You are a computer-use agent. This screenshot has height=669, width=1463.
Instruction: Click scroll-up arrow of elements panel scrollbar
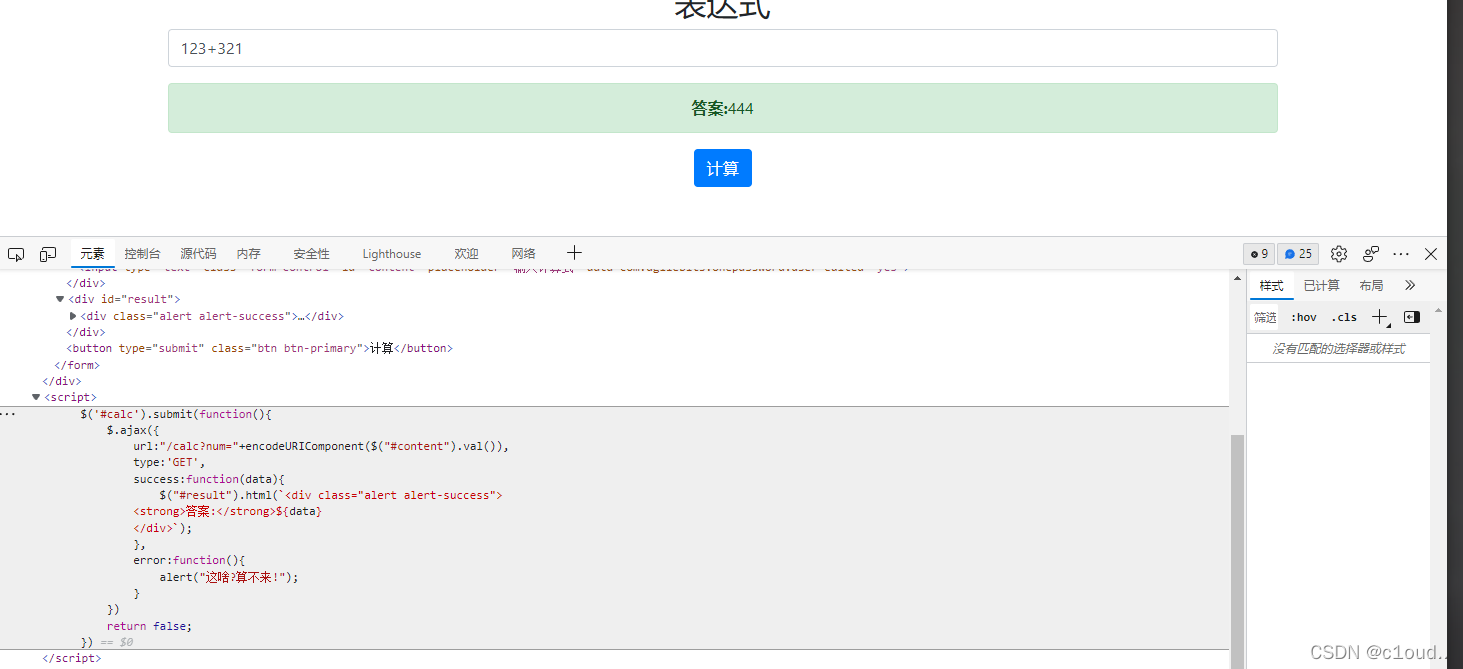point(1237,279)
